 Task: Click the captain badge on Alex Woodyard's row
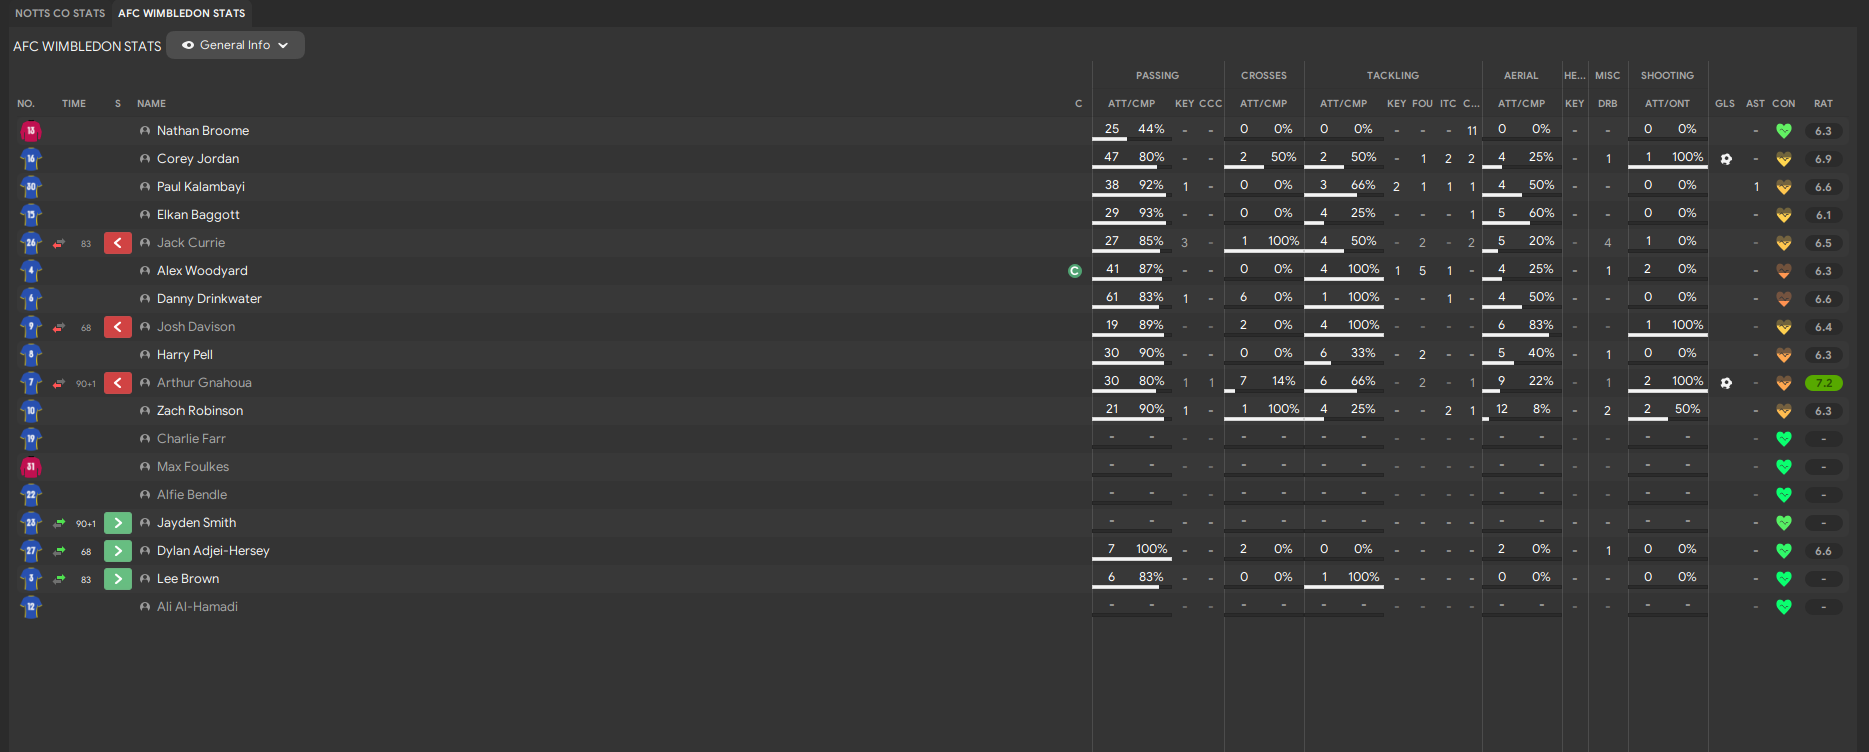pos(1075,271)
